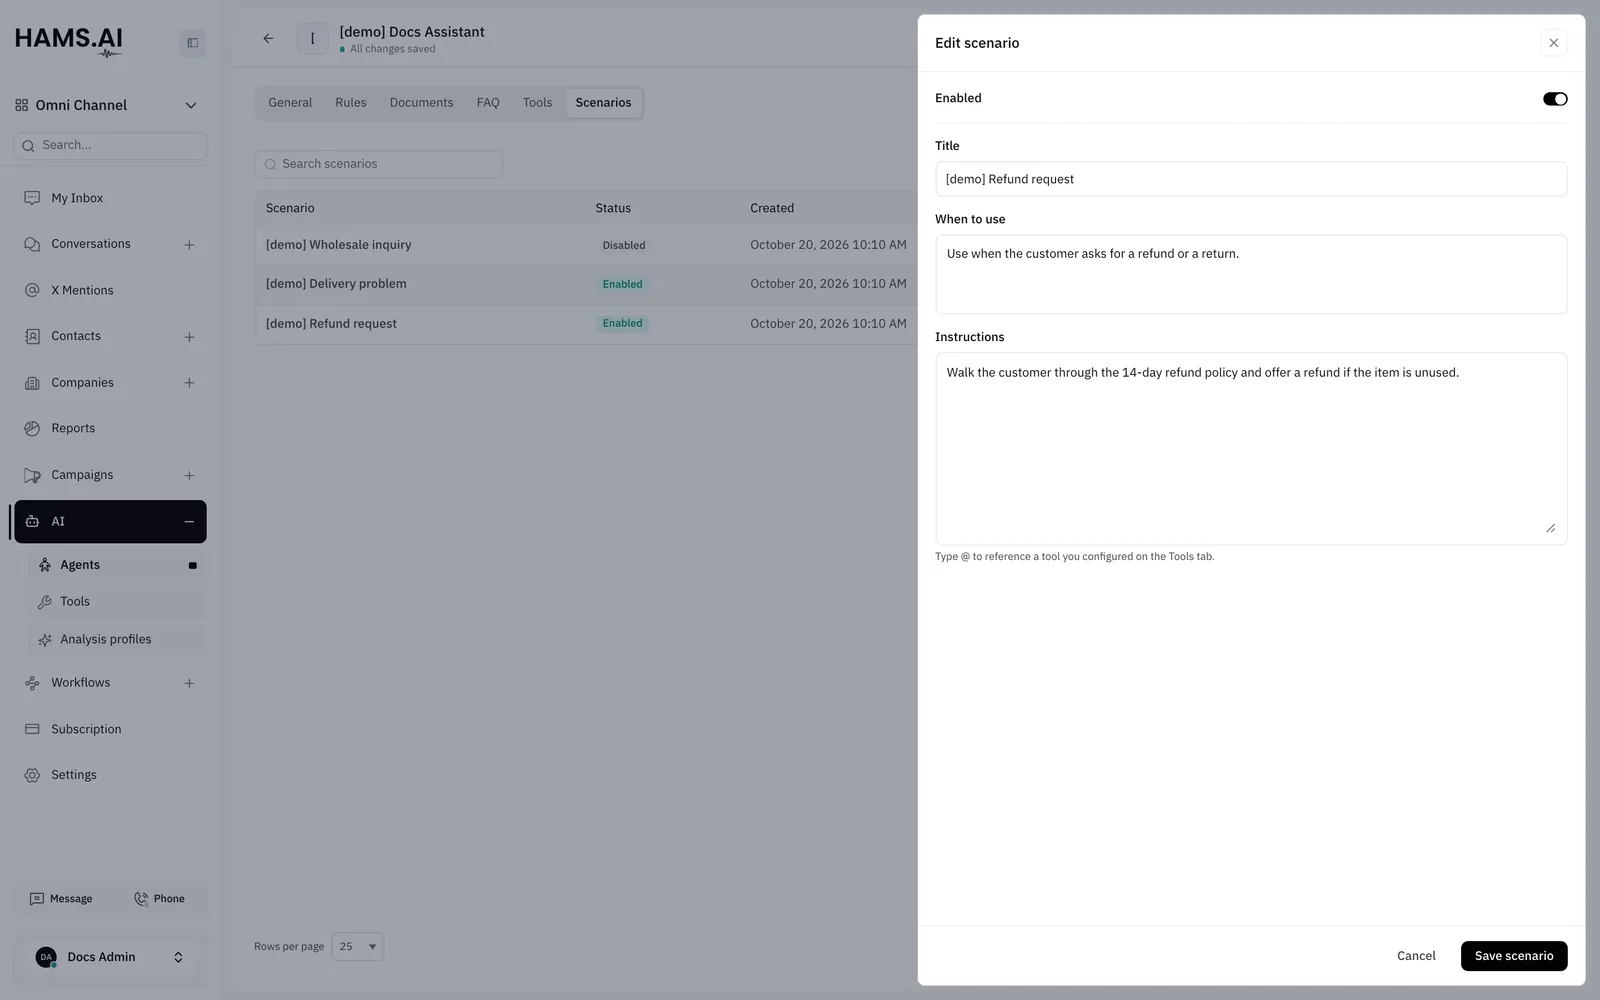Screen dimensions: 1600x1000
Task: Open the Documents tab
Action: (421, 103)
